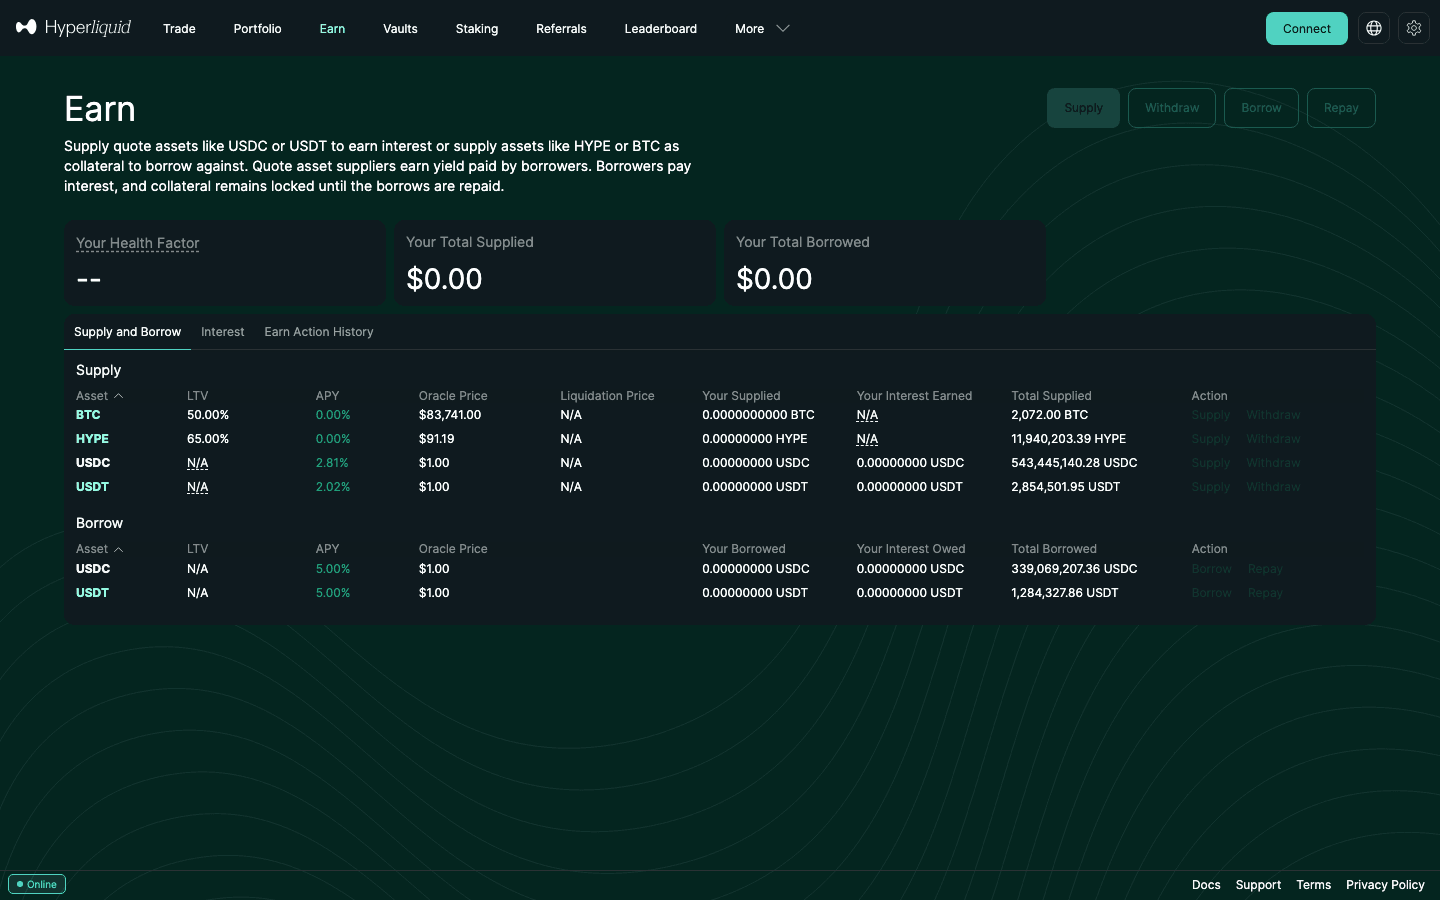Select the Earn nav item
The width and height of the screenshot is (1440, 900).
tap(332, 29)
